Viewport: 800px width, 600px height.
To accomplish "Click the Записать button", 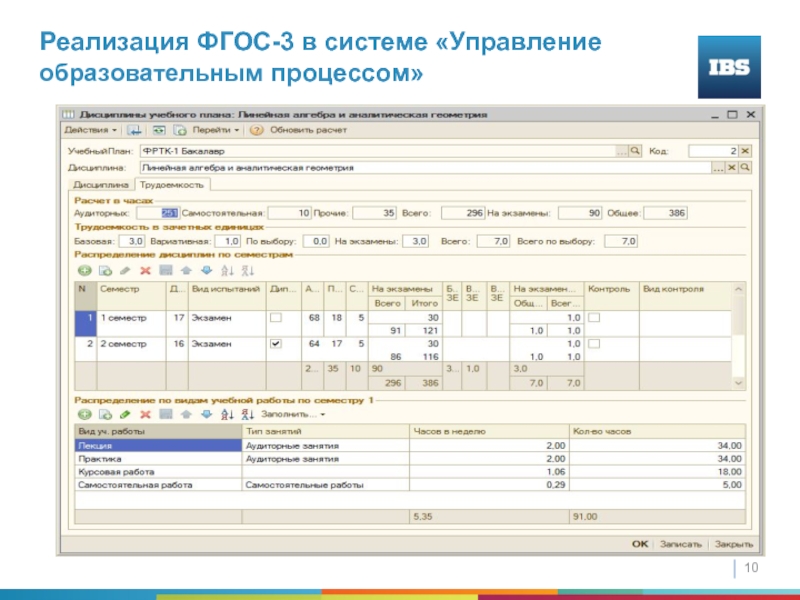I will pyautogui.click(x=681, y=544).
